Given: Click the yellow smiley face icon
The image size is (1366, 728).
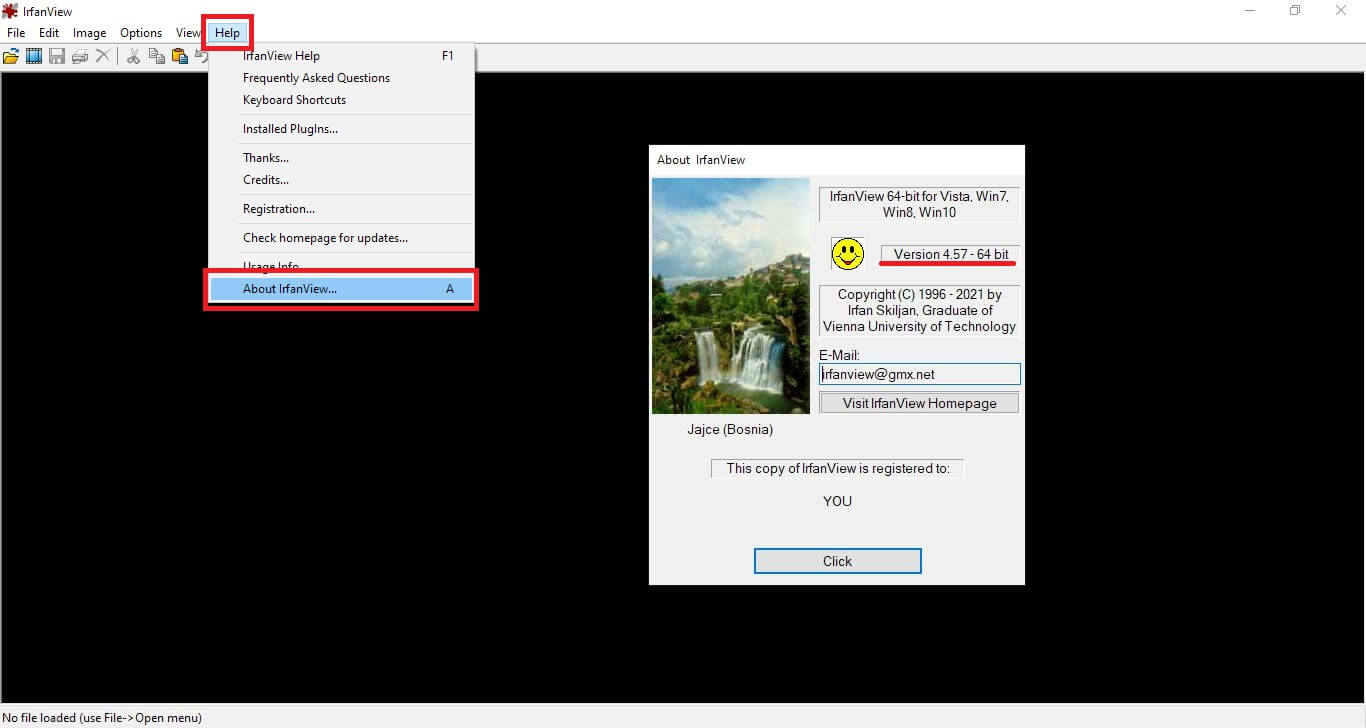Looking at the screenshot, I should click(x=848, y=254).
